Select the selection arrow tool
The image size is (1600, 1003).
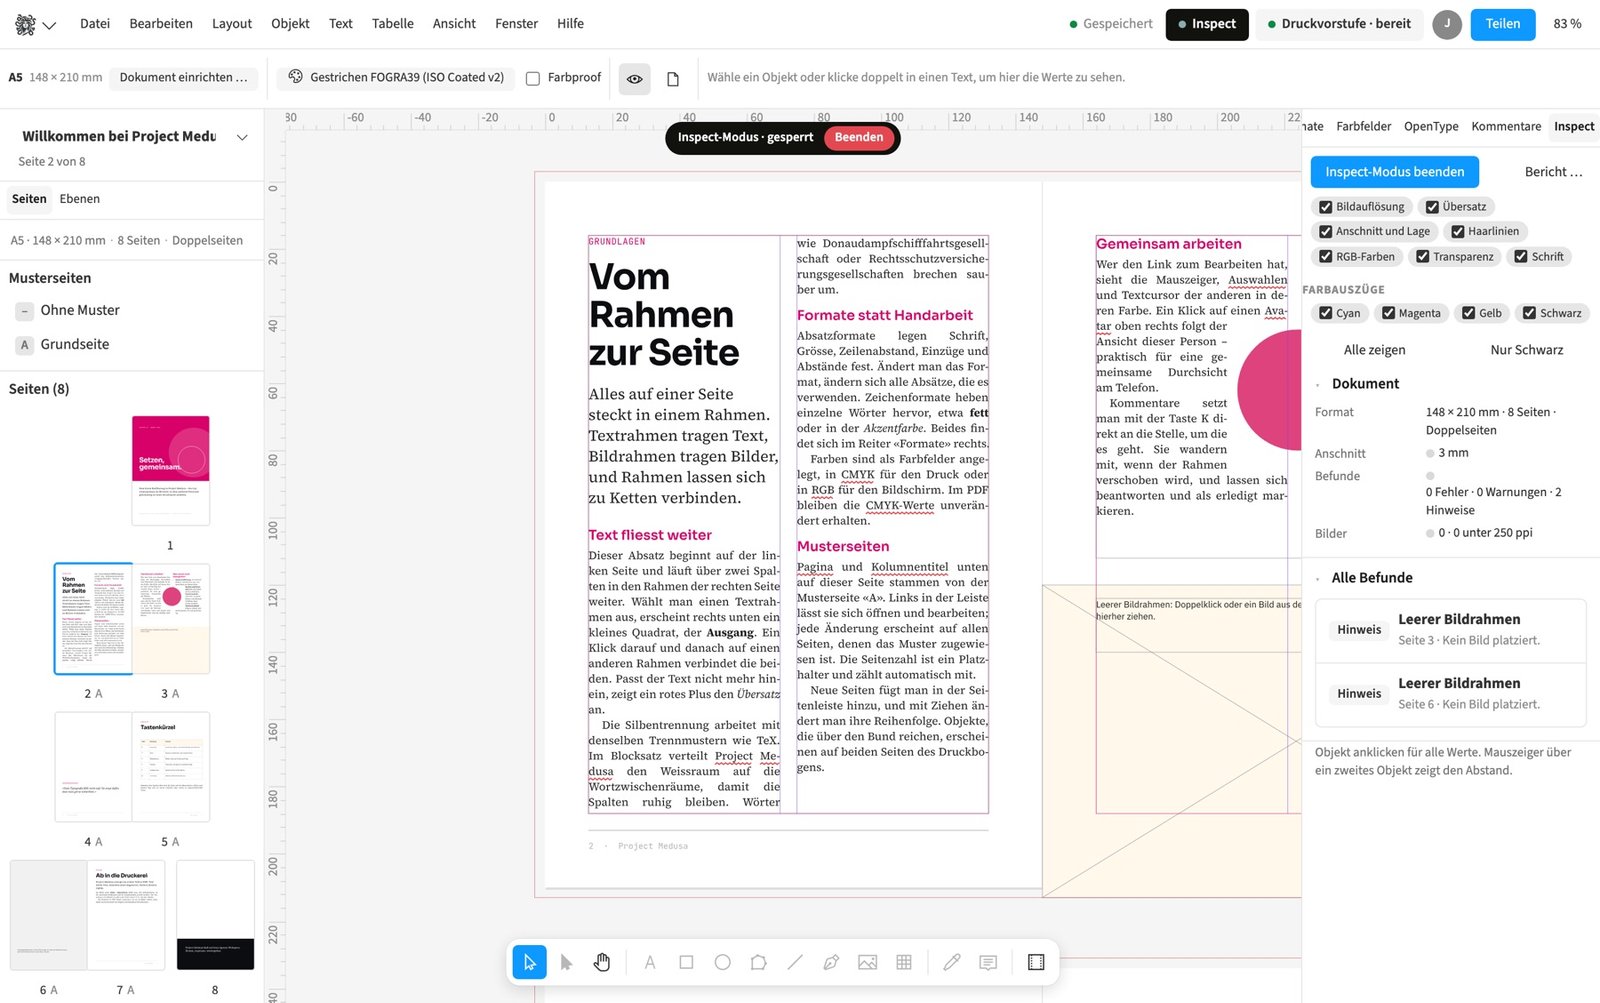click(x=530, y=962)
